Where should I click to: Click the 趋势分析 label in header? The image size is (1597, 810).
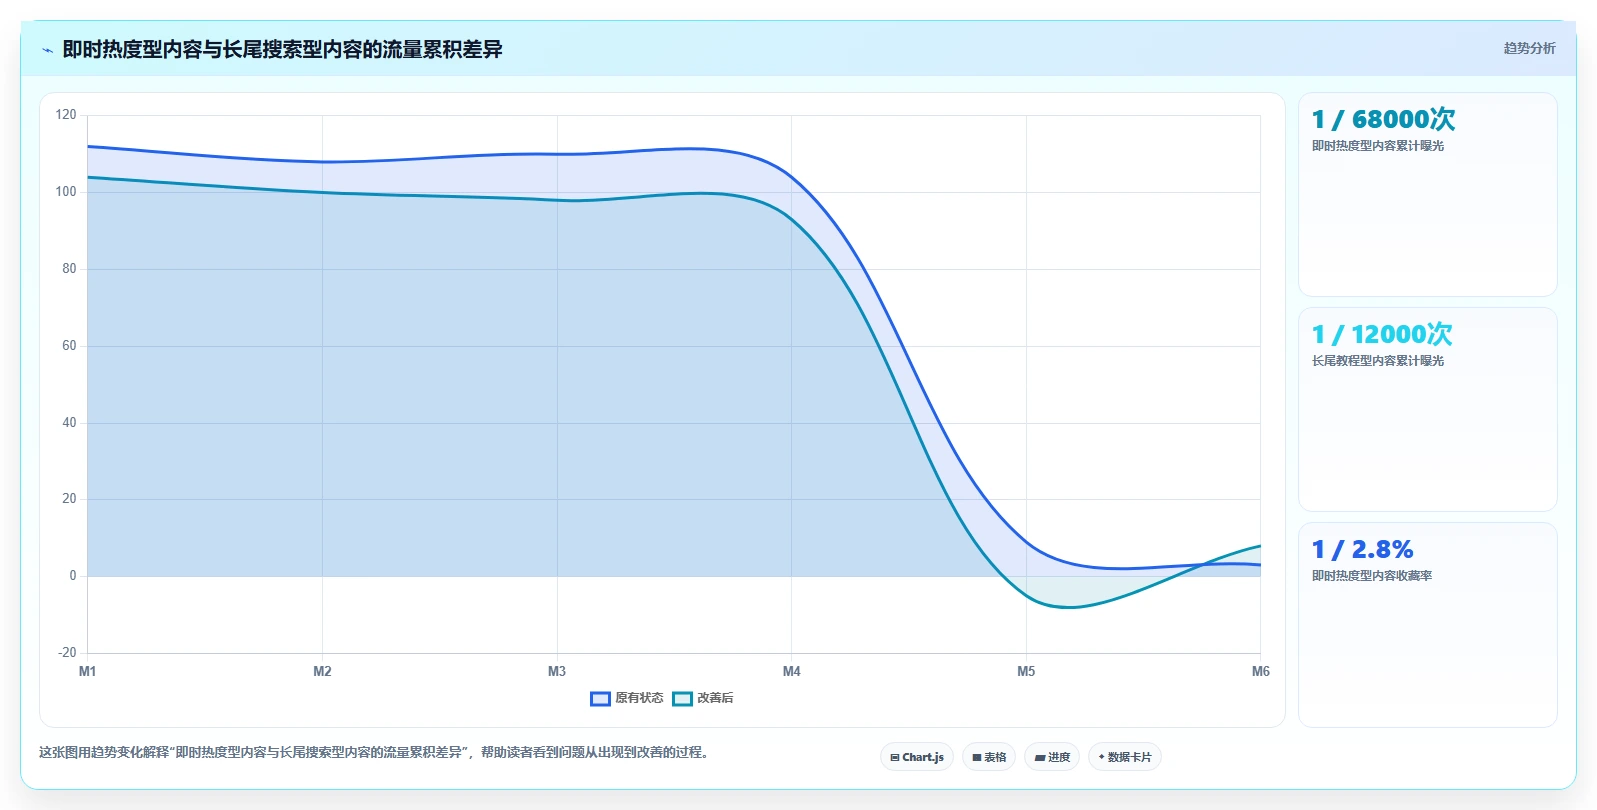1529,48
